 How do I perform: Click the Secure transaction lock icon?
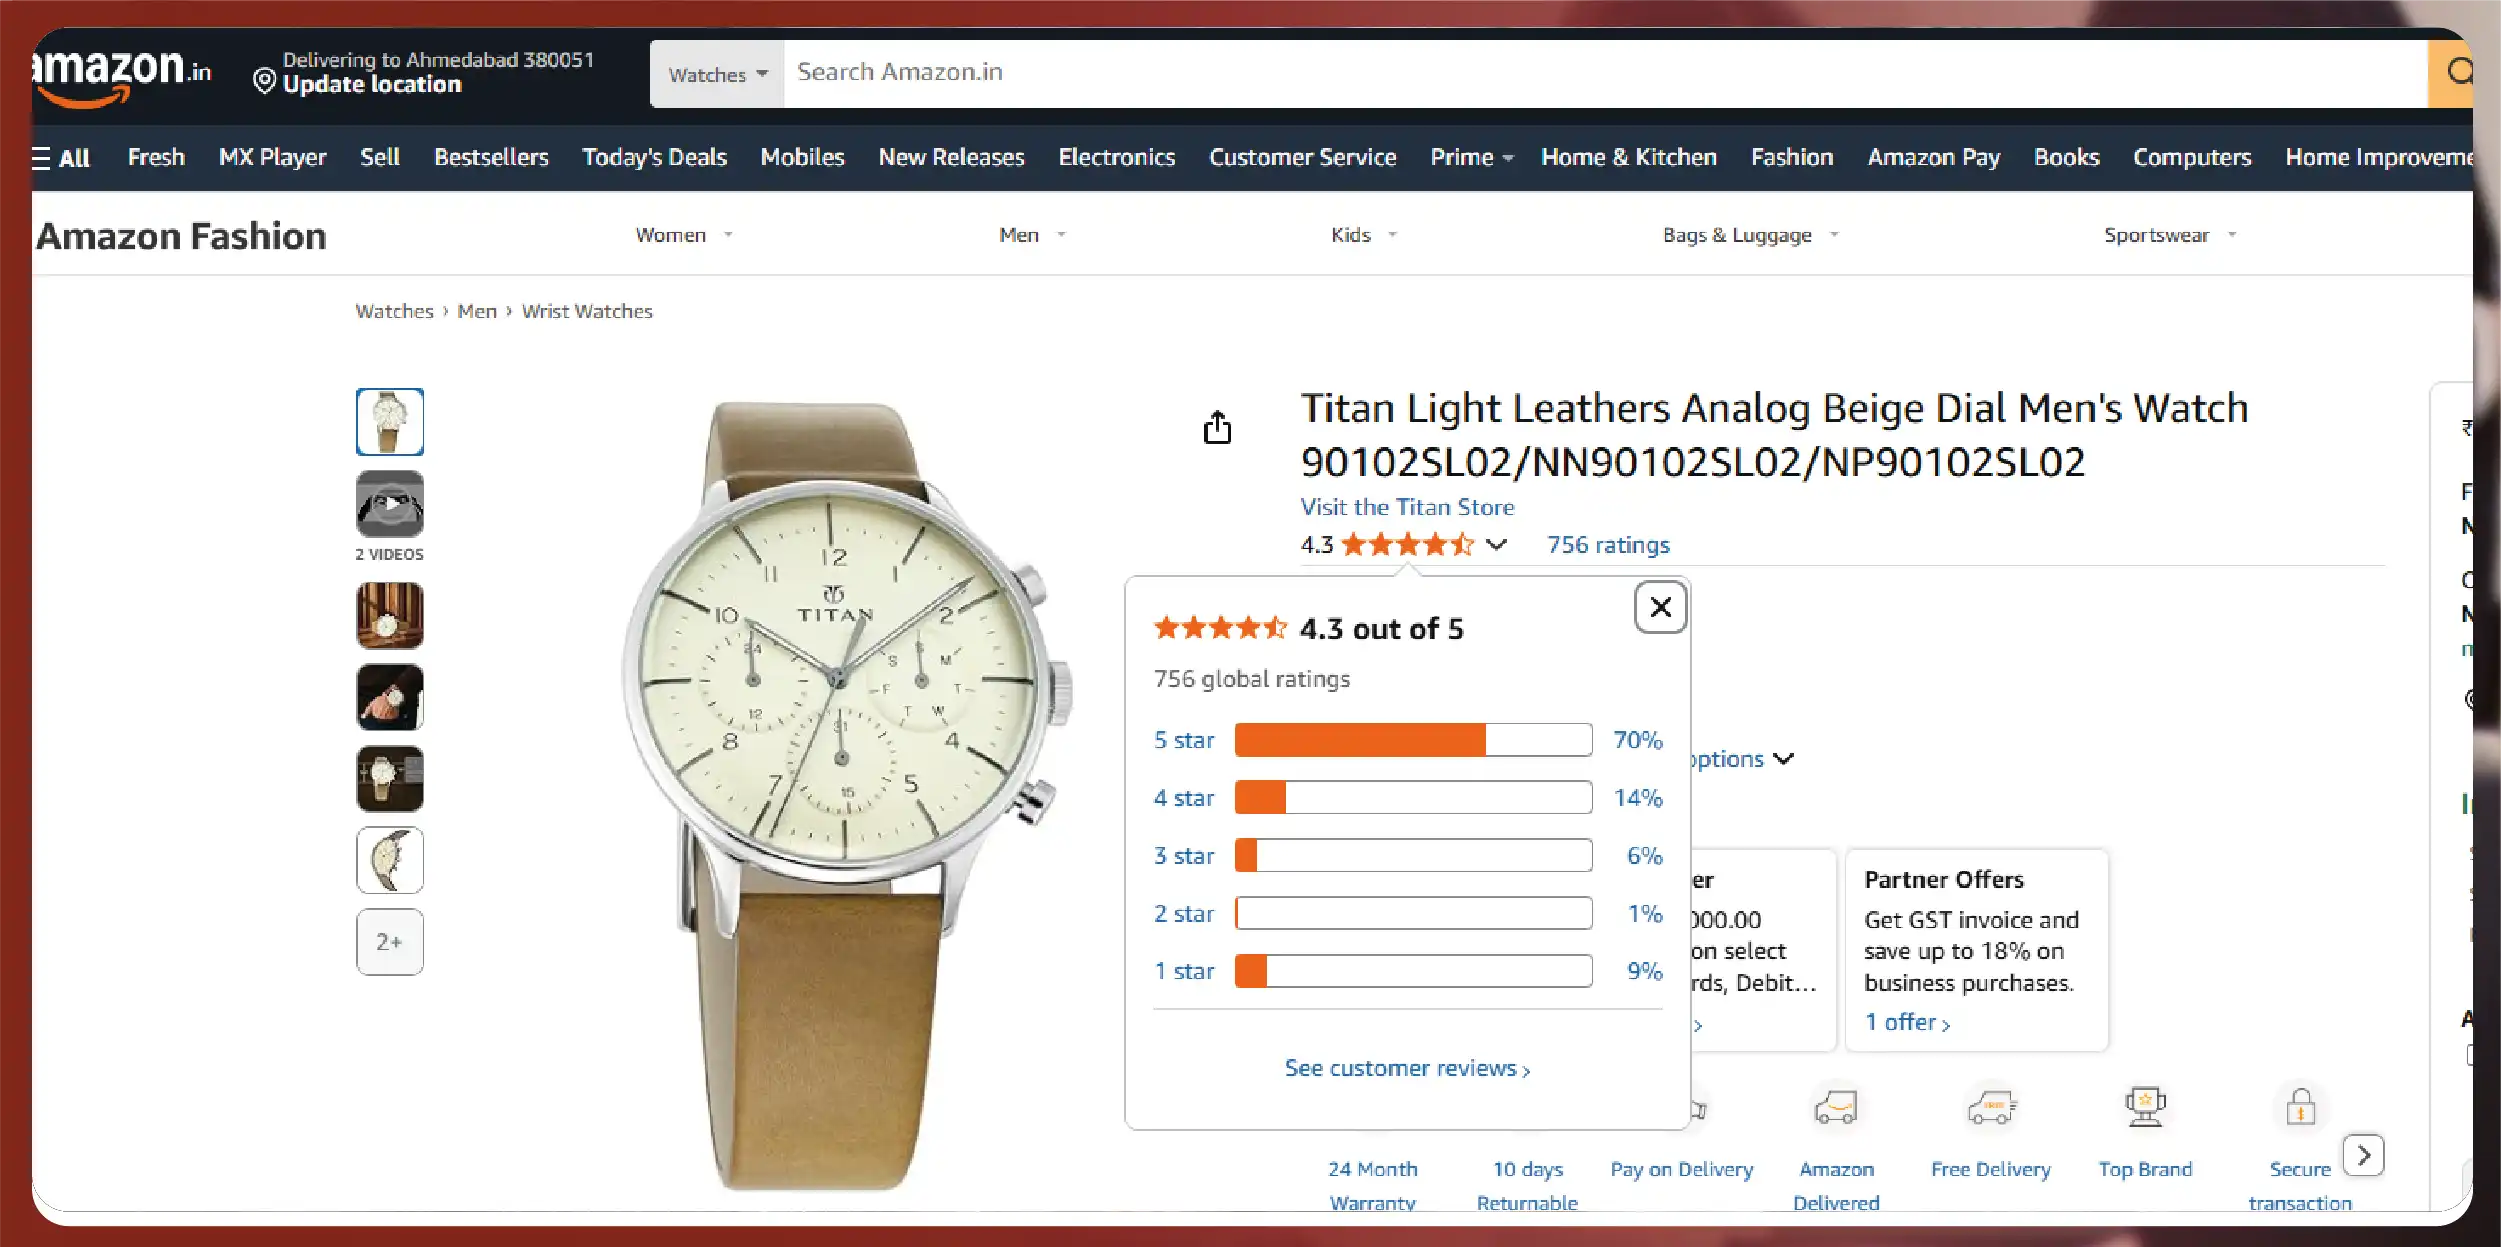(2300, 1107)
